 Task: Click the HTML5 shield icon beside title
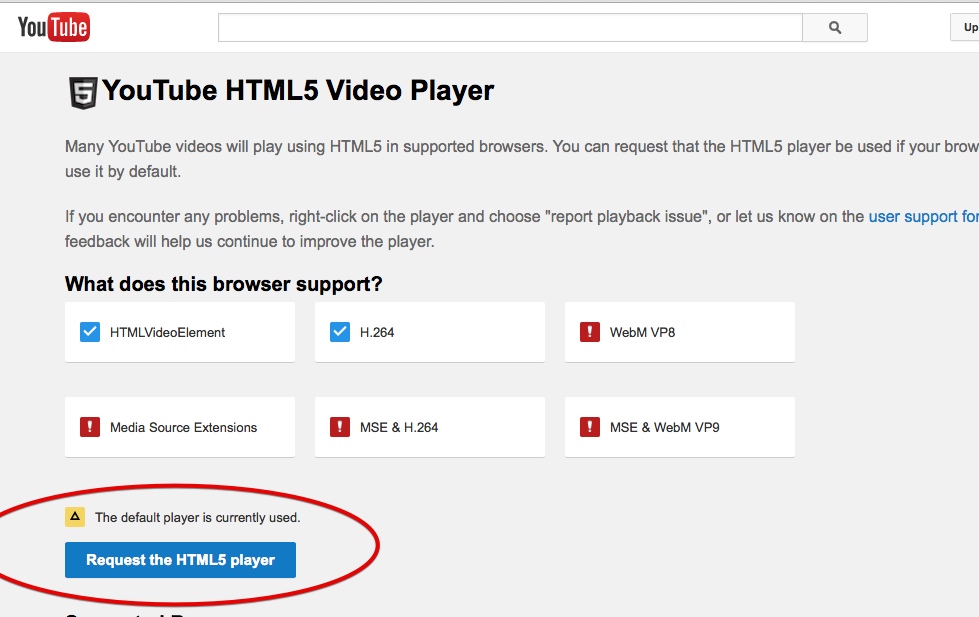pyautogui.click(x=82, y=92)
